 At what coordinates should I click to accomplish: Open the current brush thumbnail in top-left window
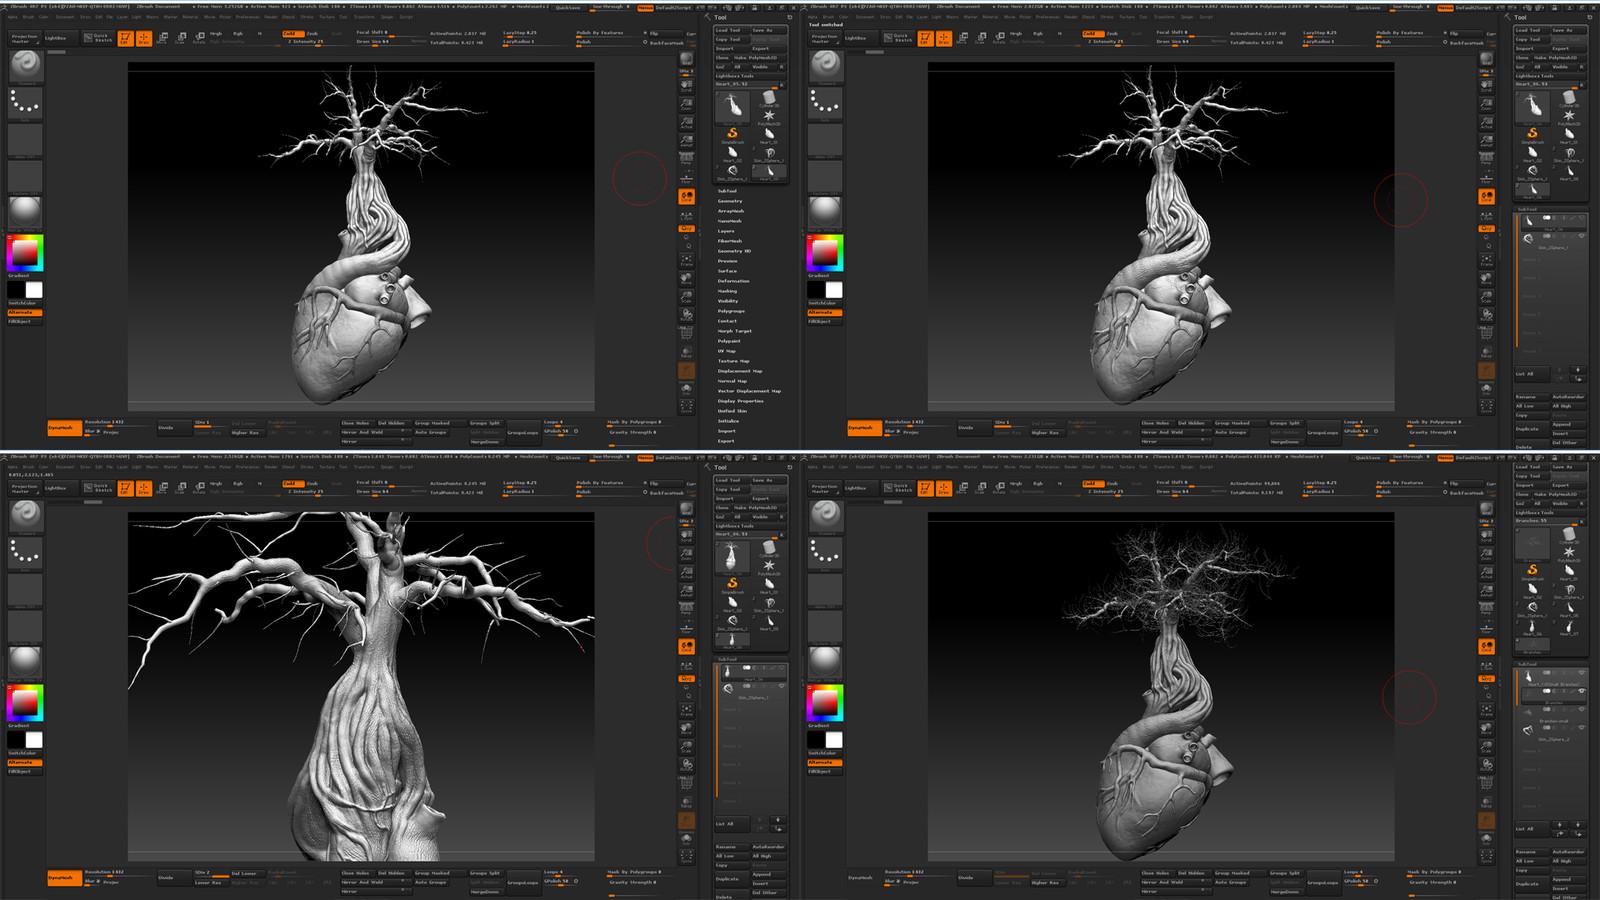25,66
